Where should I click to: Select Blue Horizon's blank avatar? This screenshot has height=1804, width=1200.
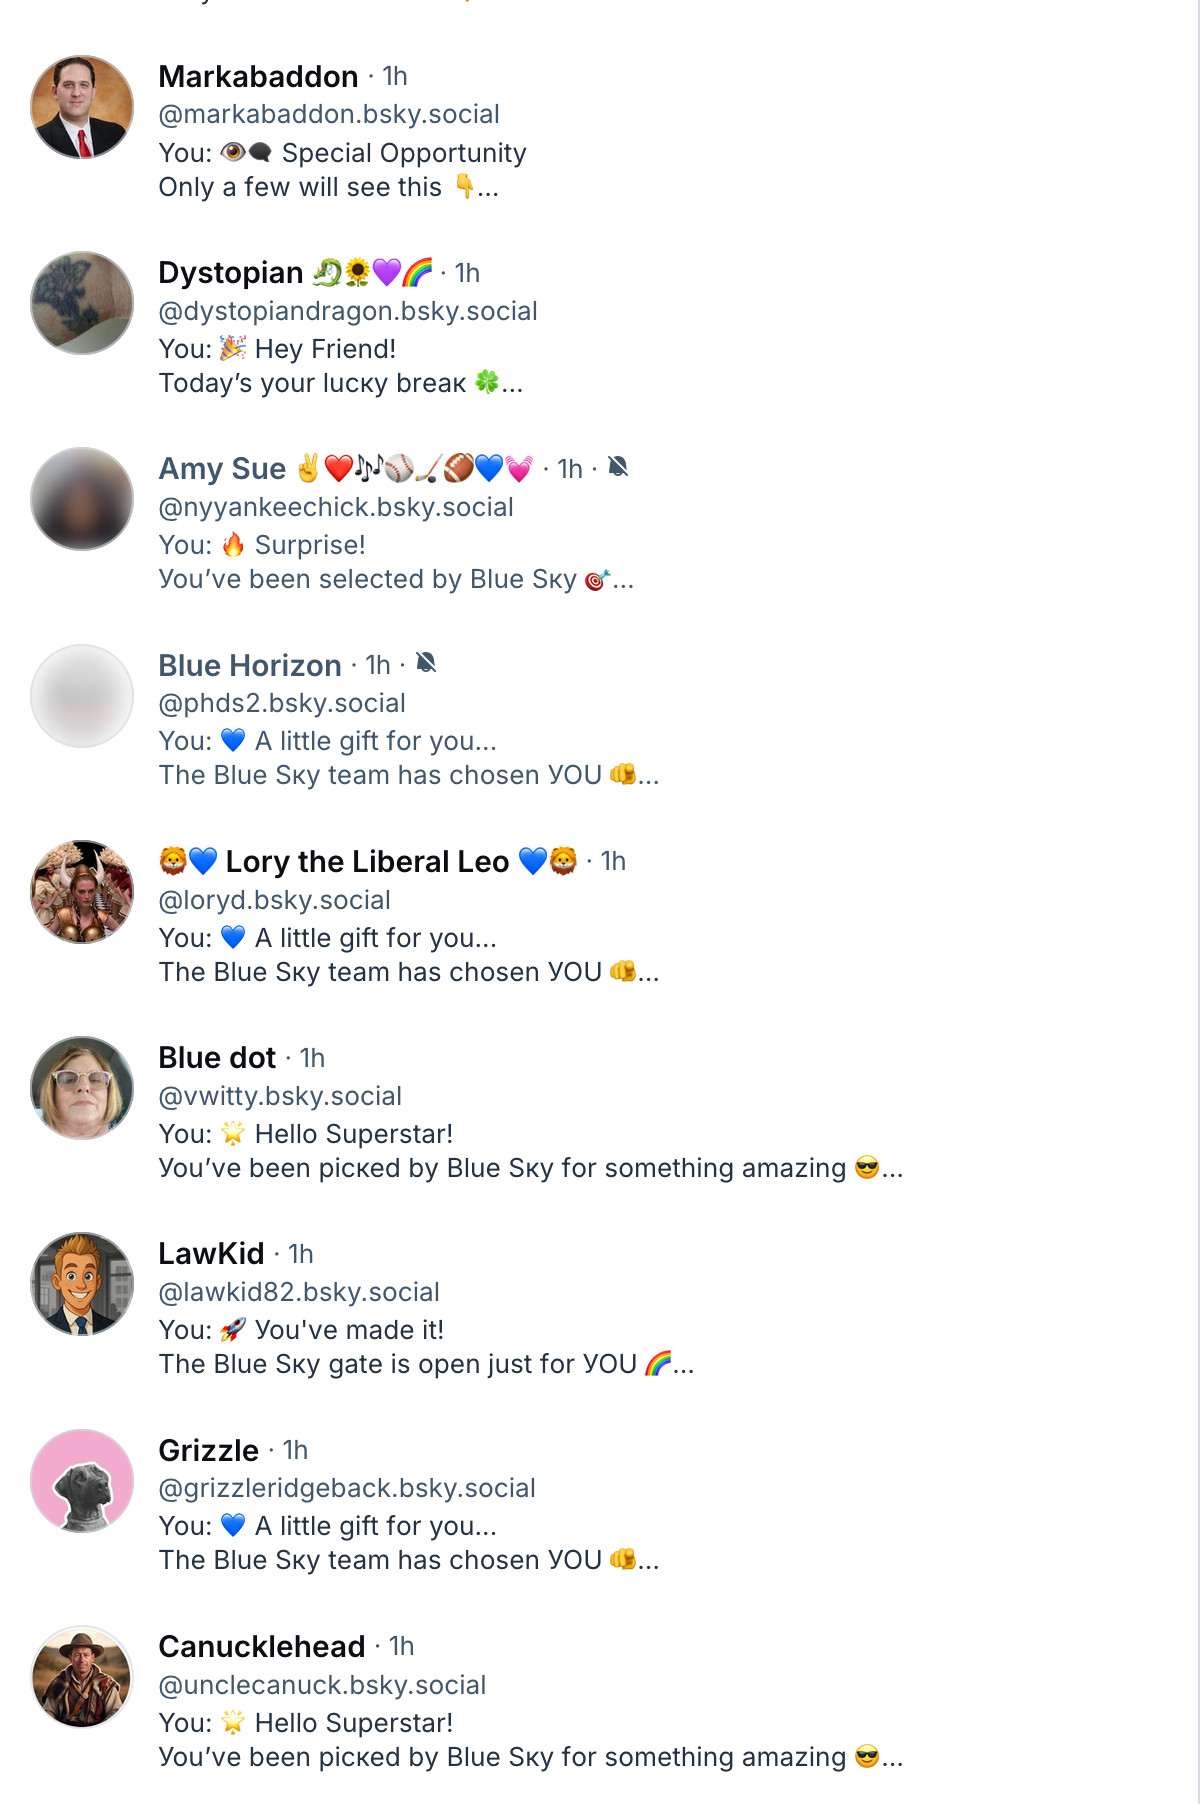[82, 696]
